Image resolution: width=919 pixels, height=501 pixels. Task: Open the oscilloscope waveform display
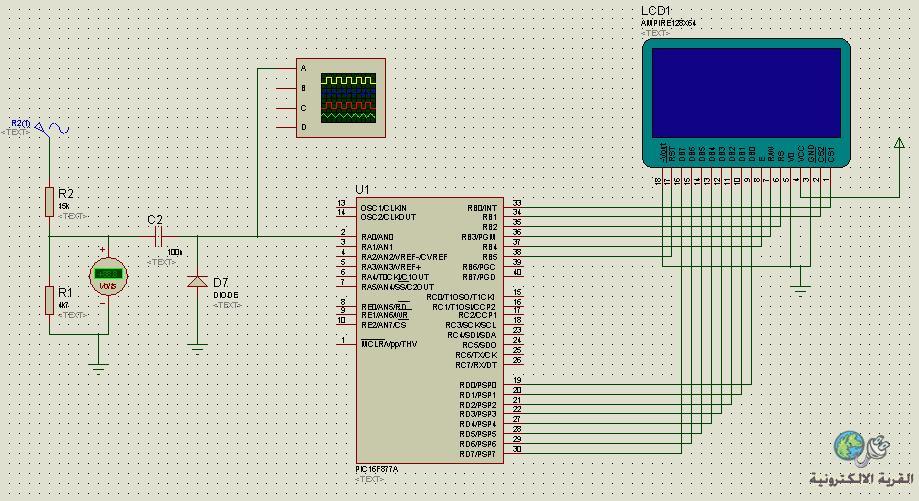tap(348, 98)
